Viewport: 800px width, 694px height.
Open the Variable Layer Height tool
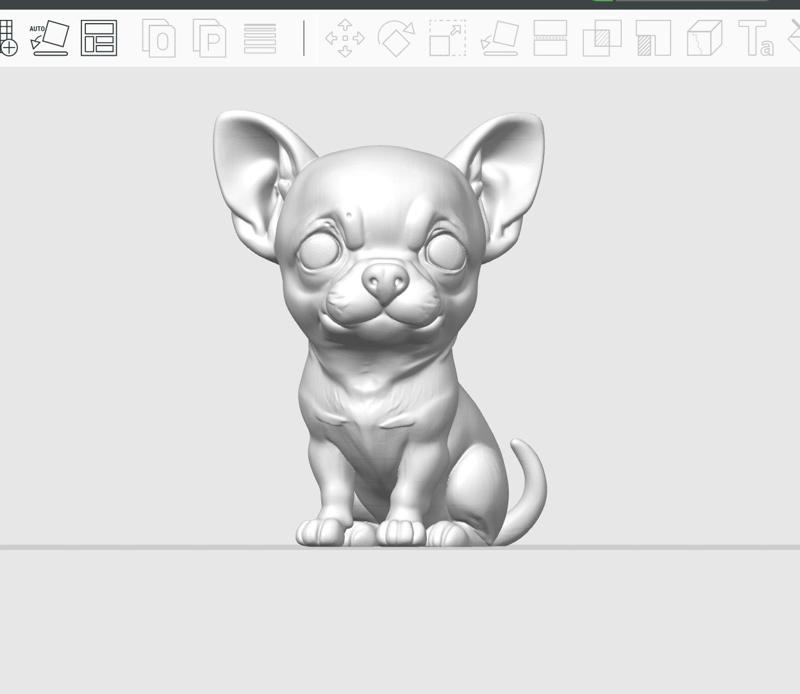[260, 38]
